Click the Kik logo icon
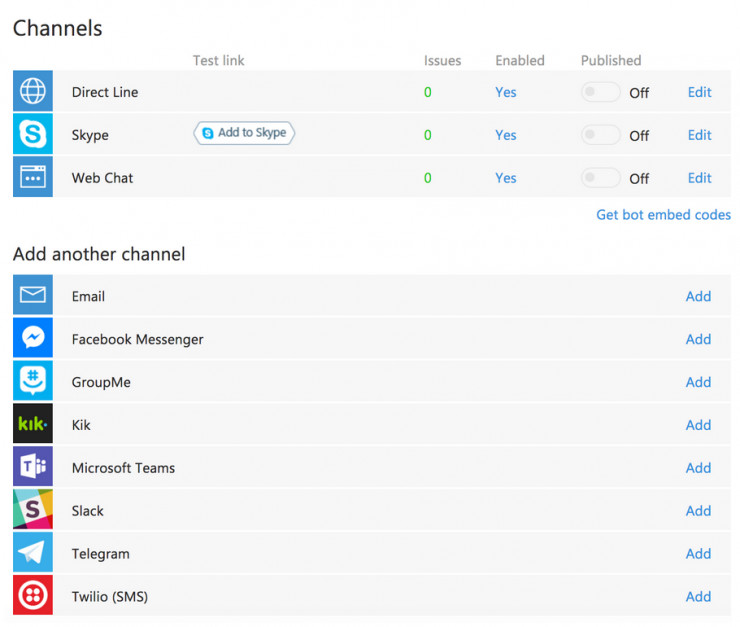The height and width of the screenshot is (627, 740). [x=32, y=425]
